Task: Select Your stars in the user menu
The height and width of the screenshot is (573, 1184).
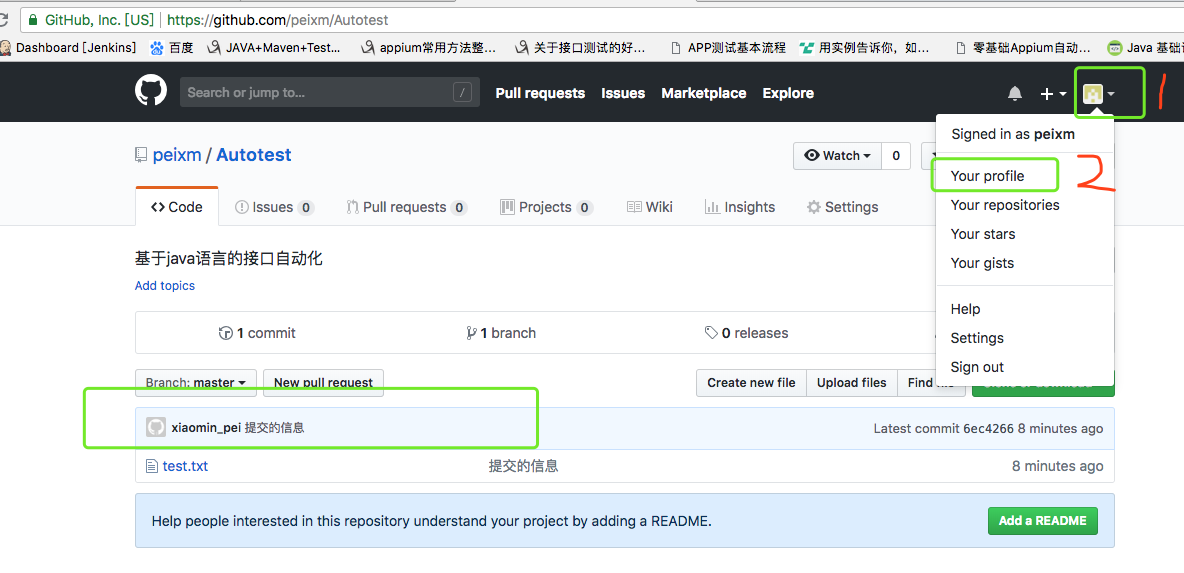Action: tap(982, 234)
